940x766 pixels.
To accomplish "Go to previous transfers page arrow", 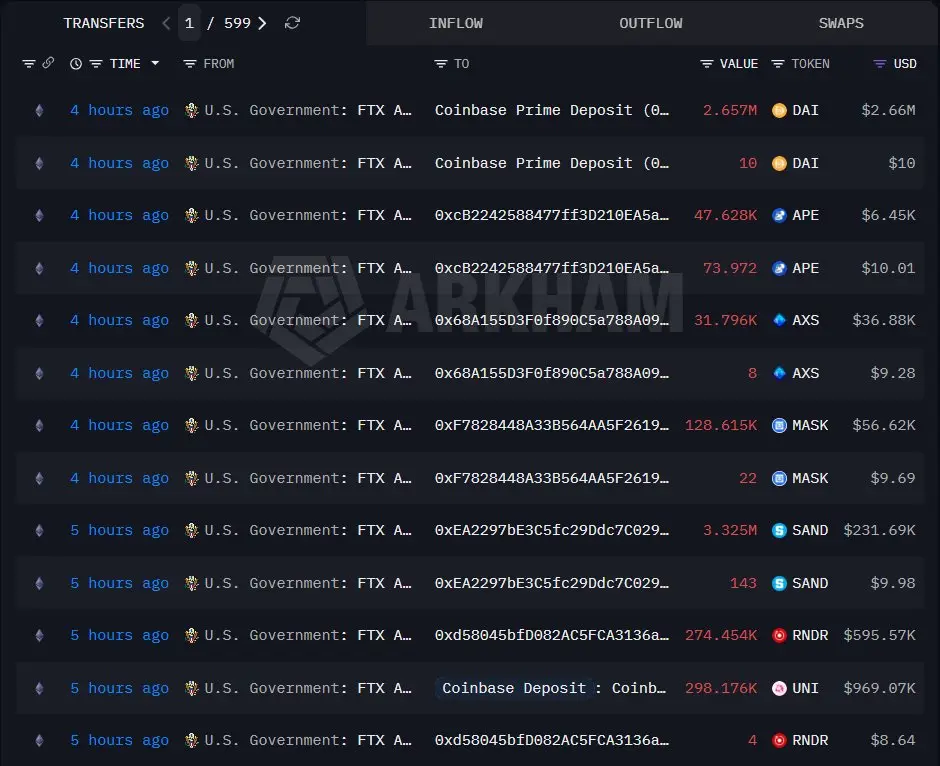I will [166, 23].
